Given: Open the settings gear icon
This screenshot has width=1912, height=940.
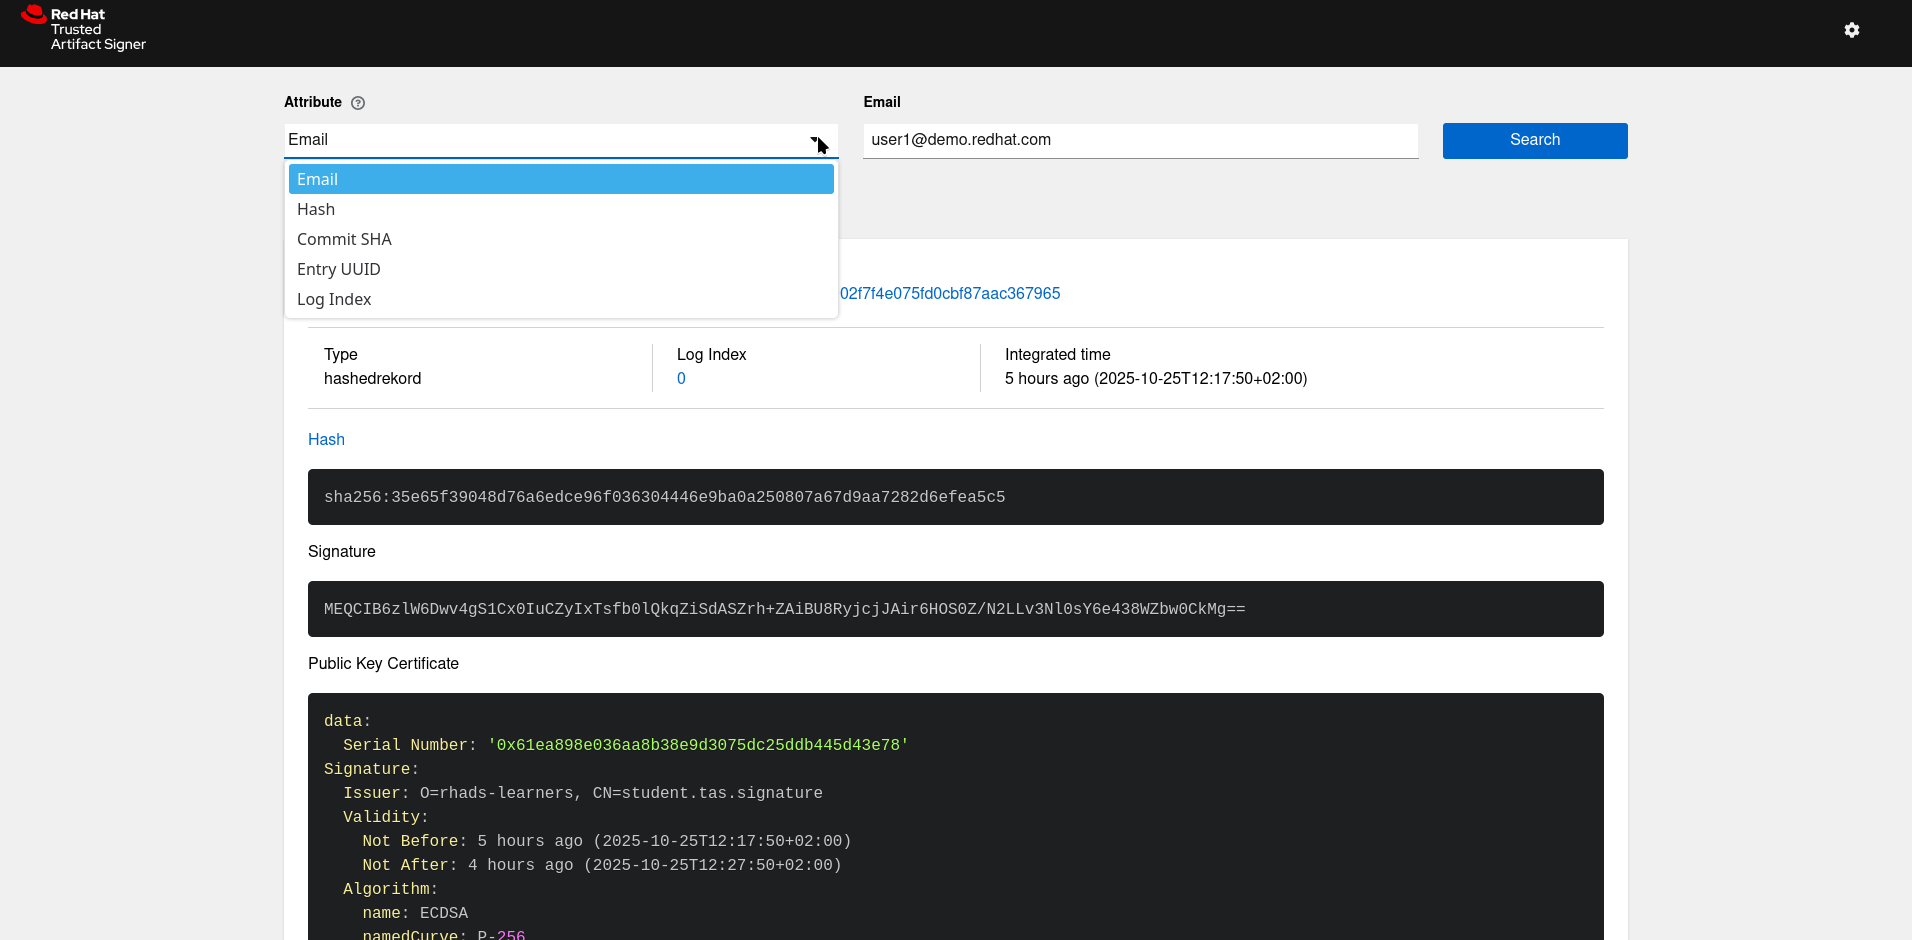Looking at the screenshot, I should 1851,31.
